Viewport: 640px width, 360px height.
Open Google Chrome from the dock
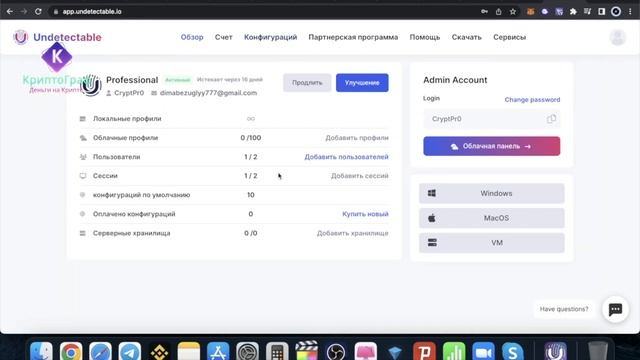pyautogui.click(x=71, y=351)
